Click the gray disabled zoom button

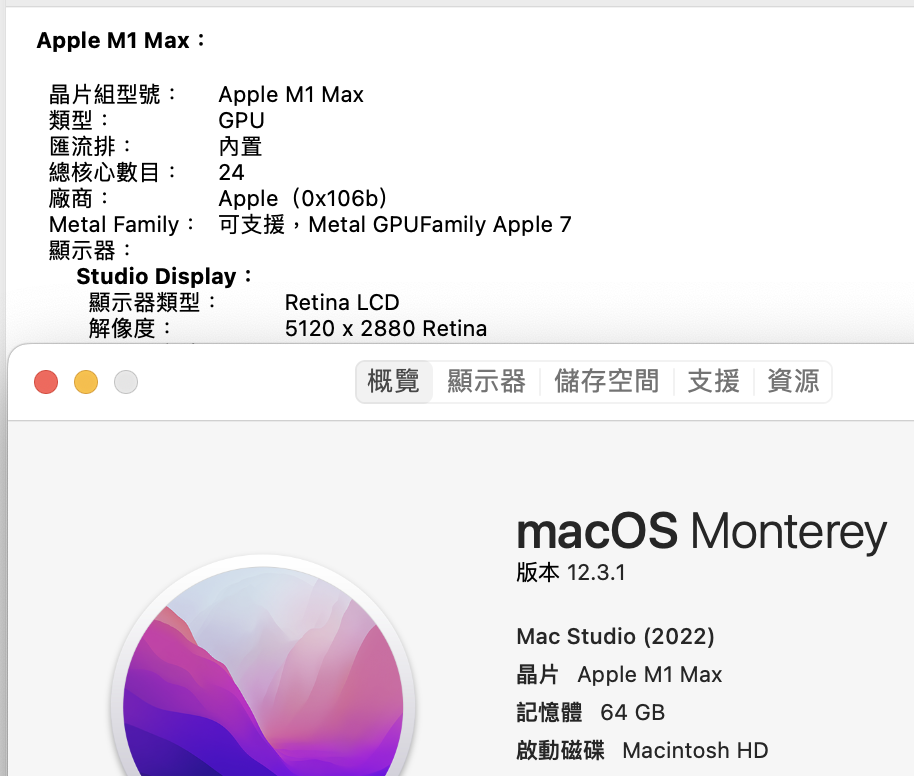coord(126,382)
